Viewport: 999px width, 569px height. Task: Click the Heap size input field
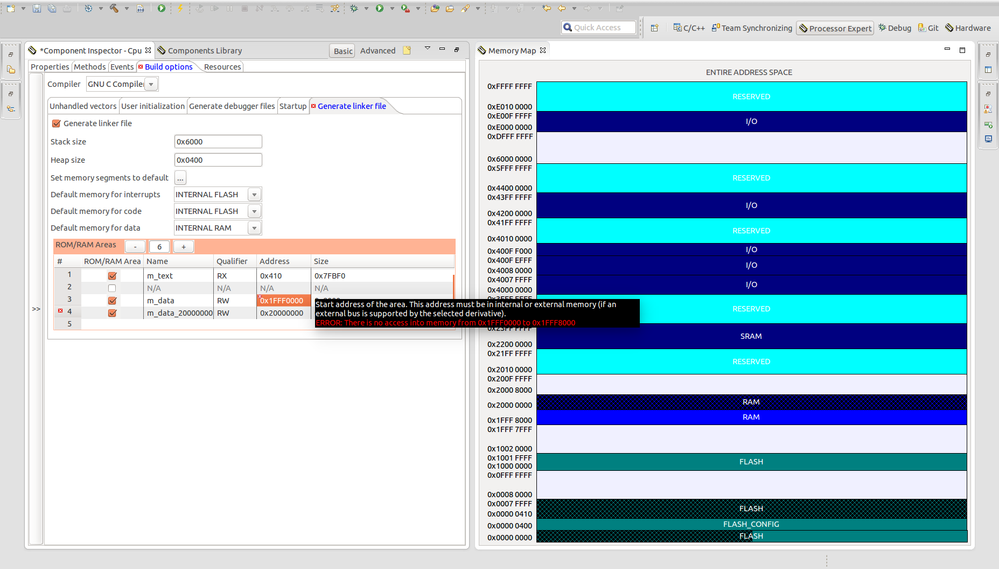click(x=218, y=160)
